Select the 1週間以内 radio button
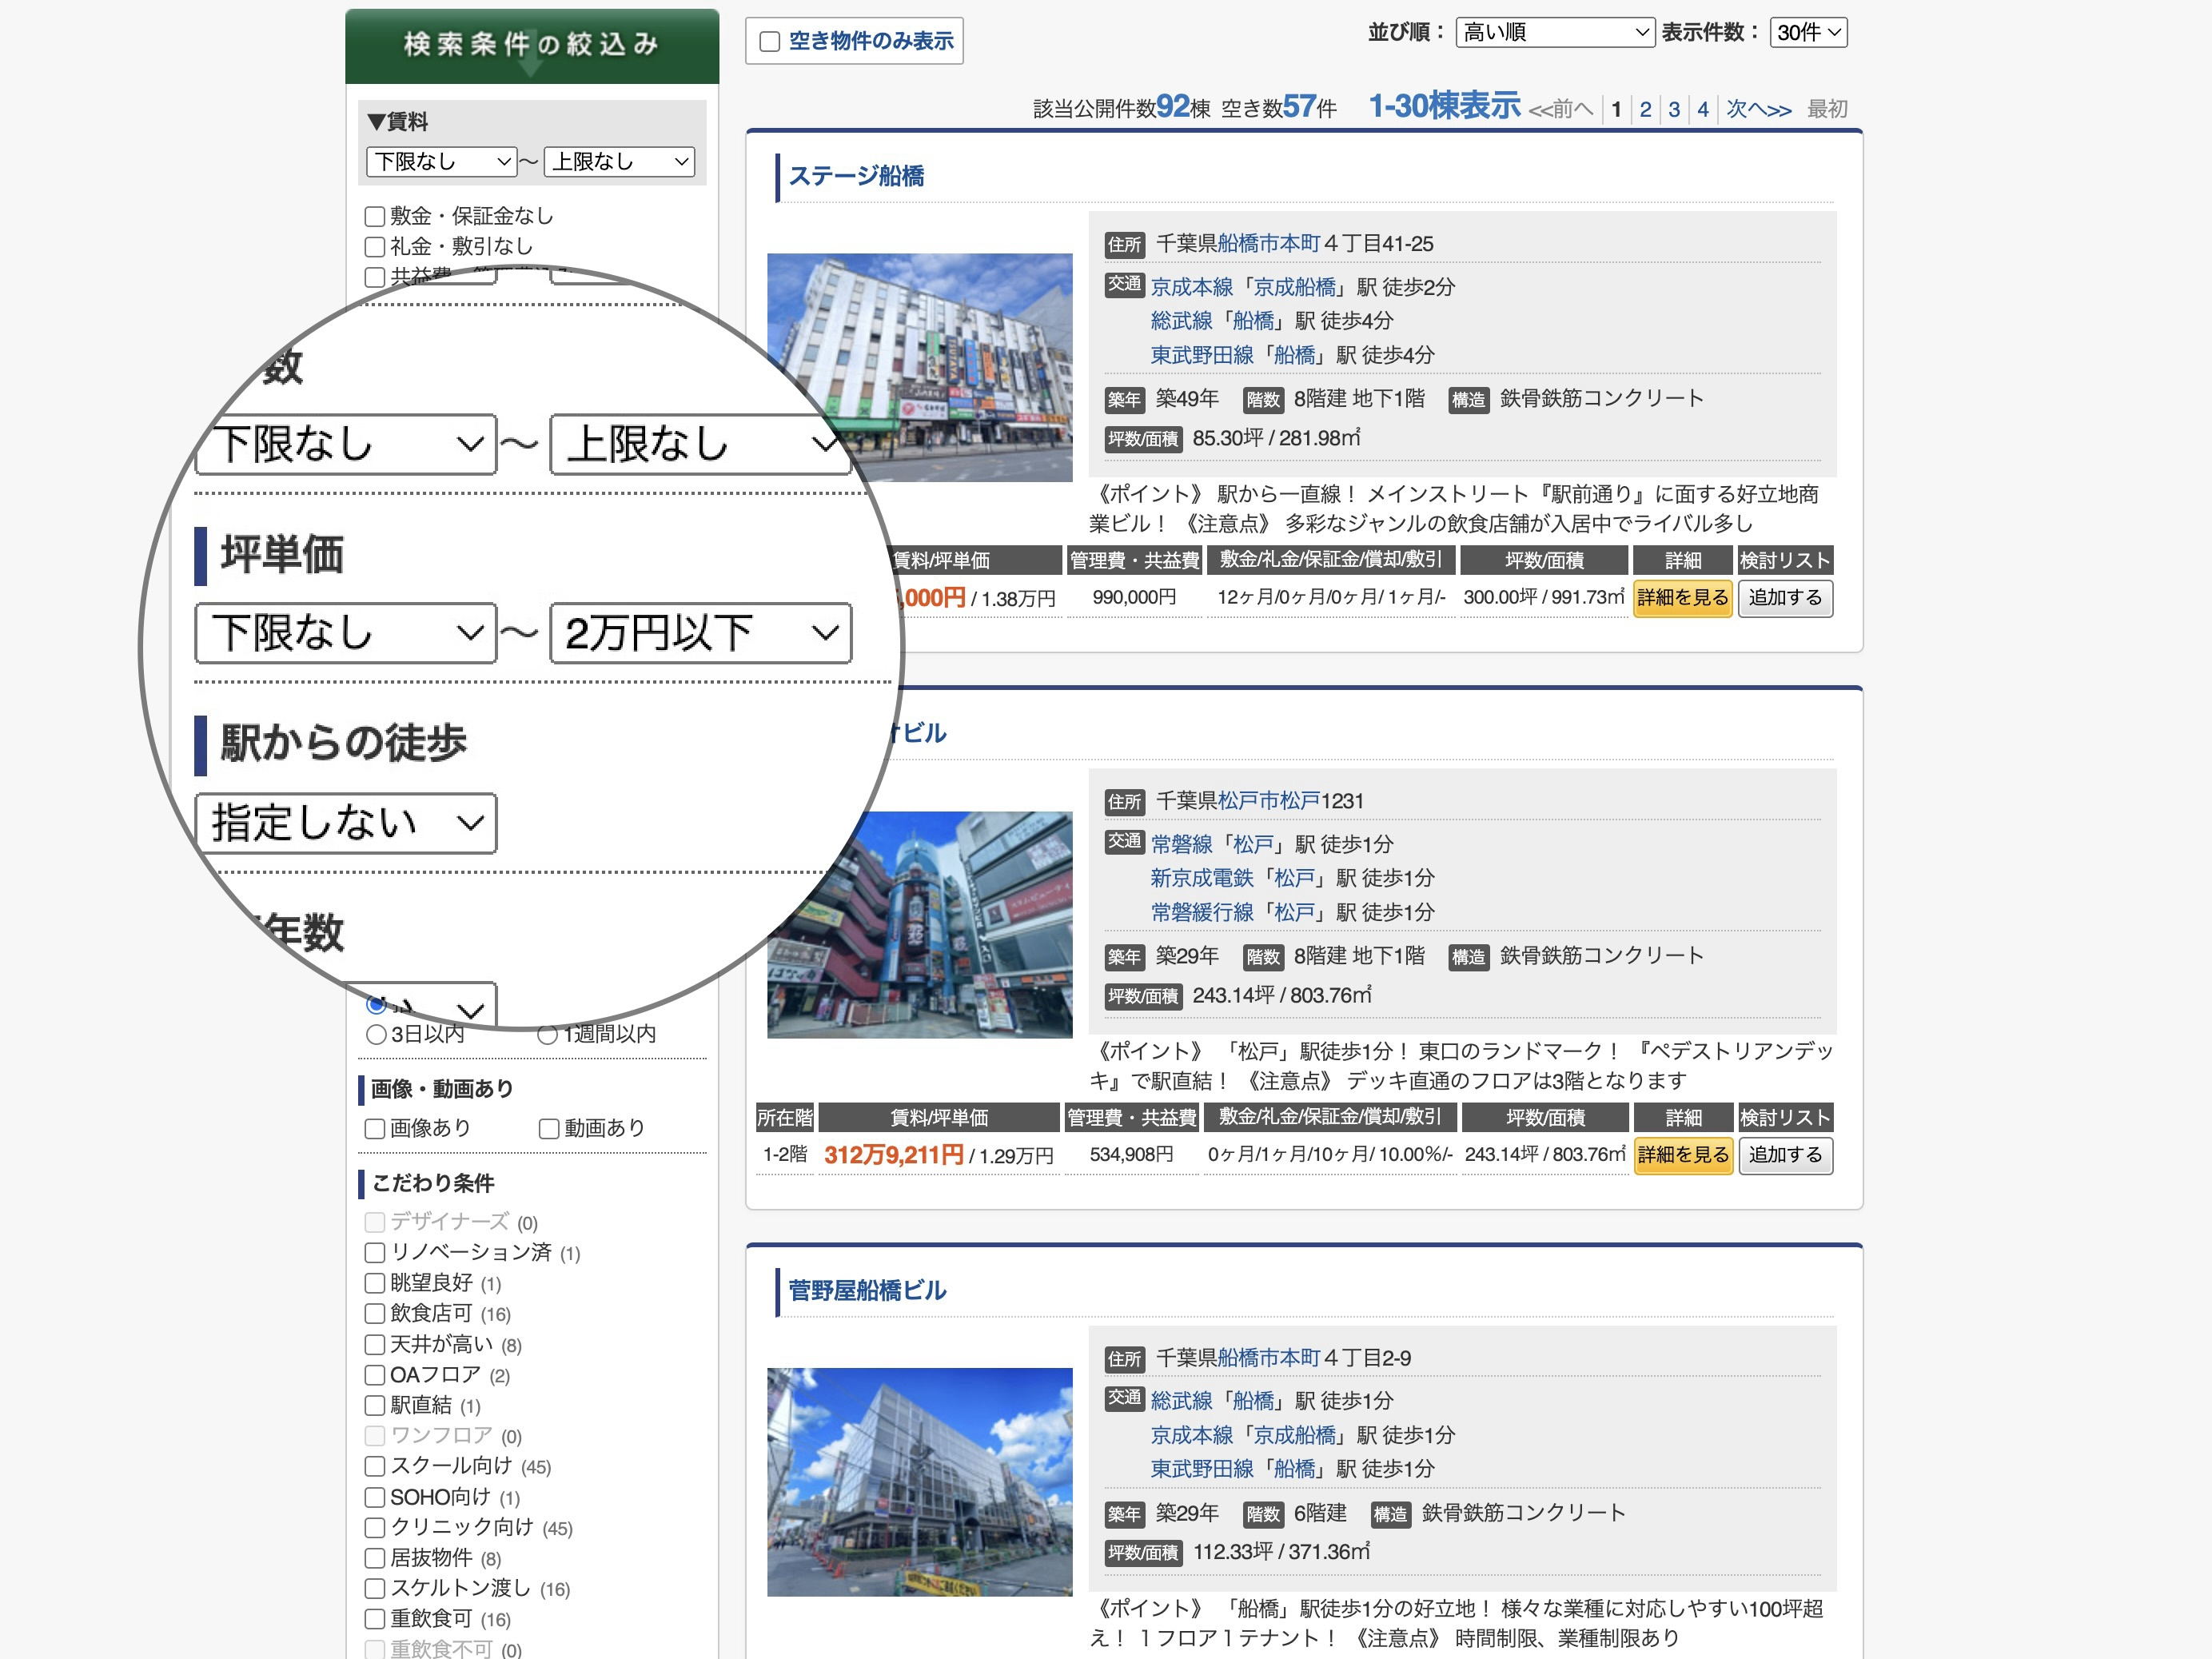The image size is (2212, 1659). 548,1034
